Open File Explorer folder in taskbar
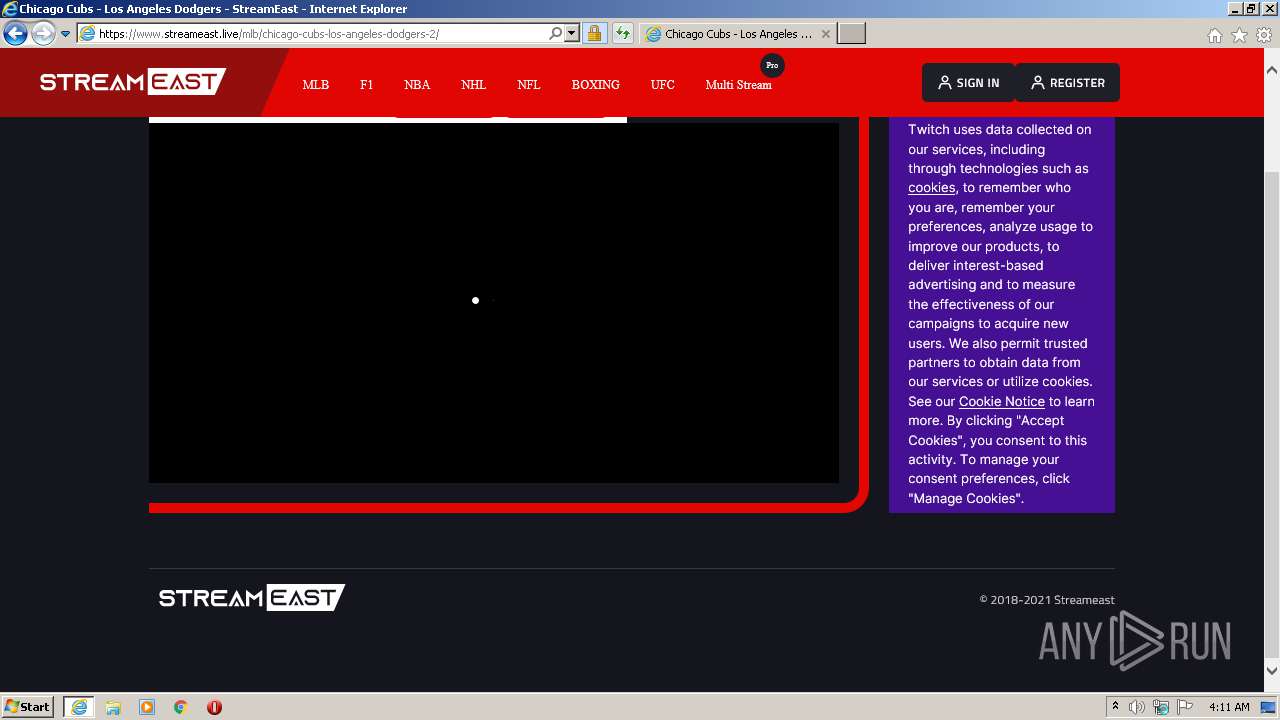1280x720 pixels. tap(113, 707)
